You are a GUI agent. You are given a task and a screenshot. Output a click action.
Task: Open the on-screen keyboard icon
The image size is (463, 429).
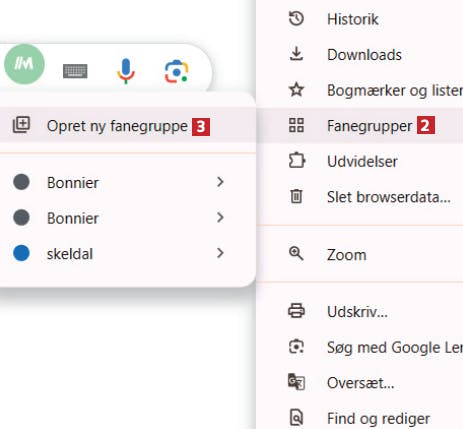pos(75,71)
